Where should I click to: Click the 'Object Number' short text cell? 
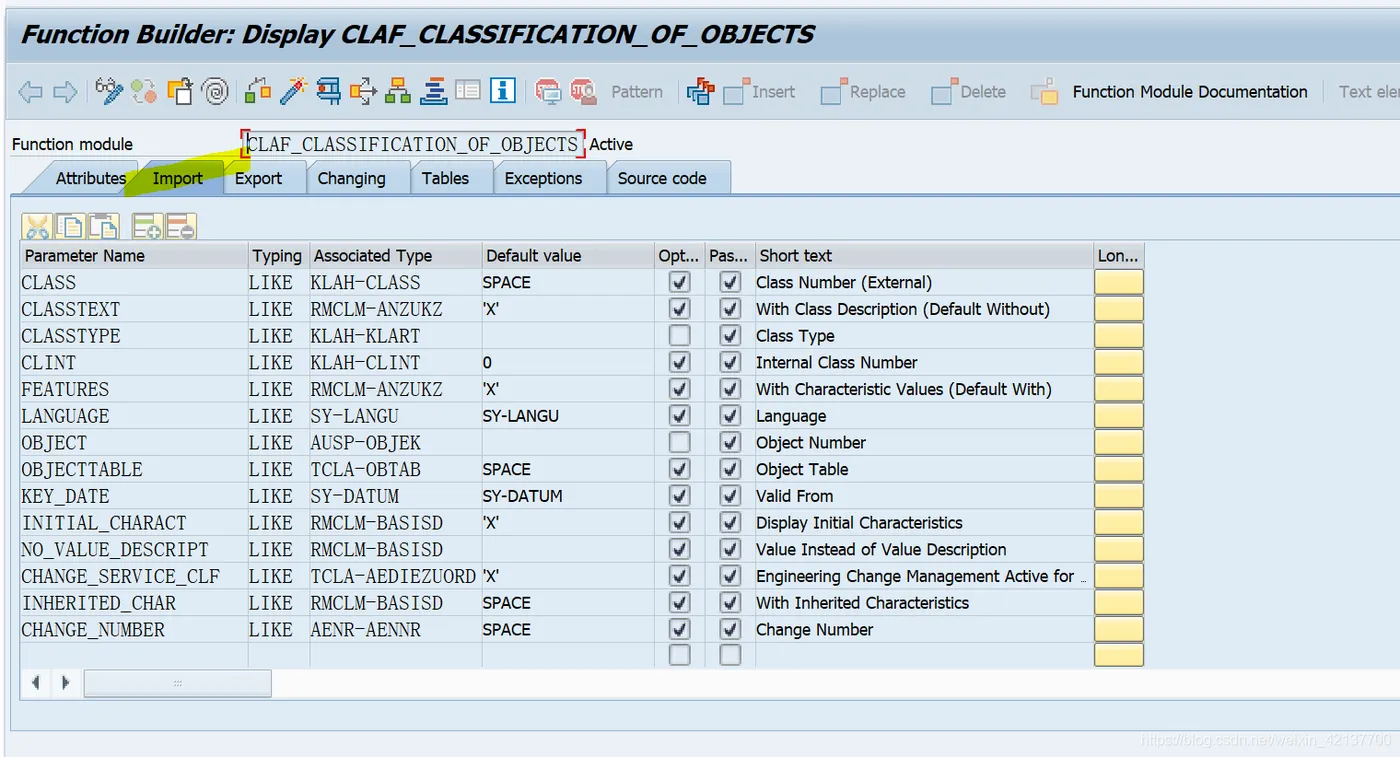923,442
